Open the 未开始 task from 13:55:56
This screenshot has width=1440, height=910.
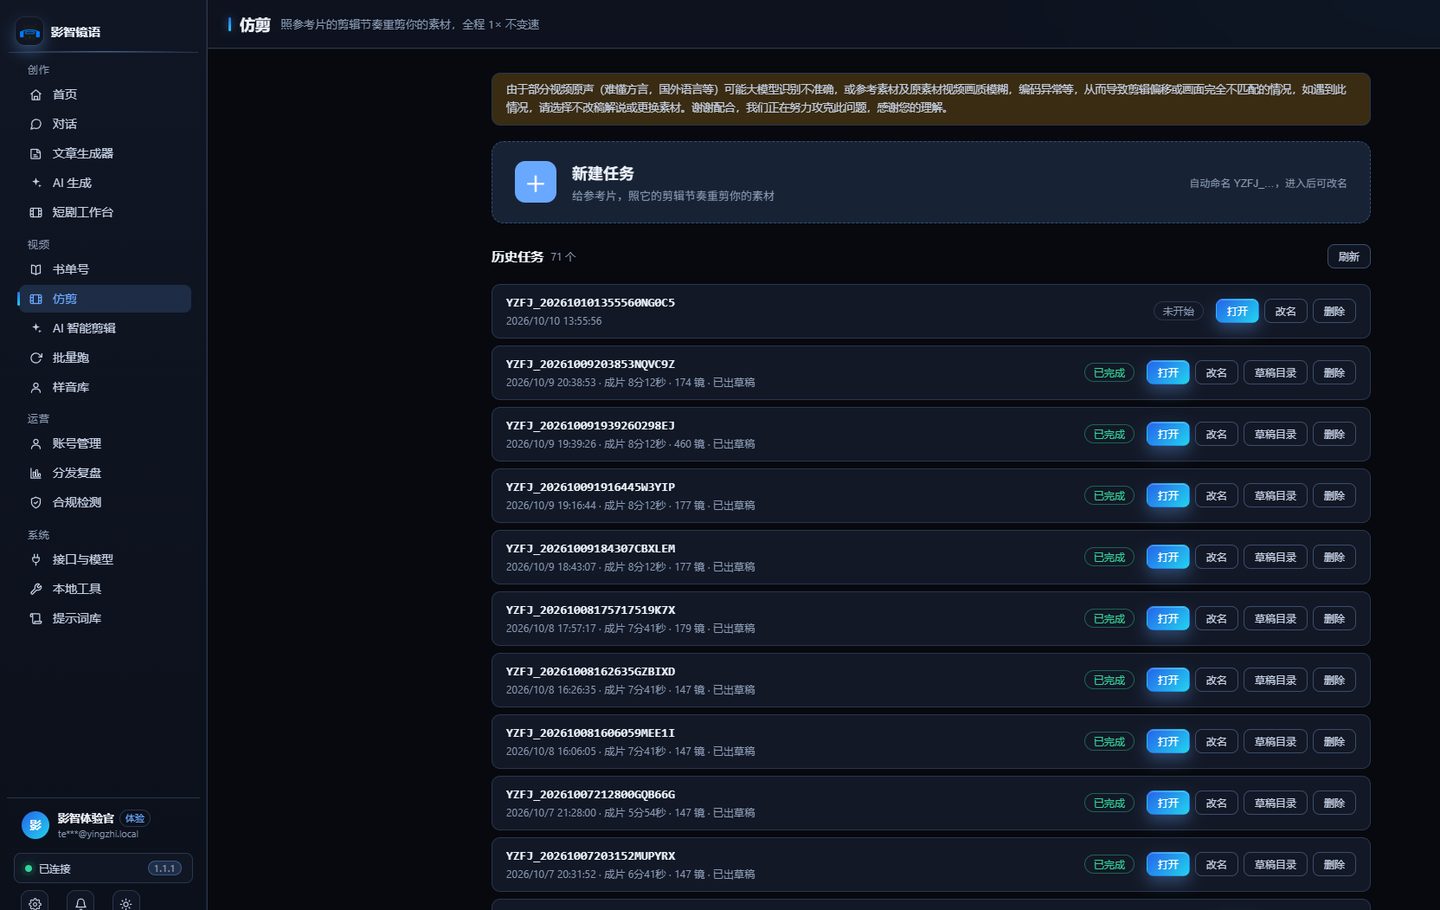click(1237, 311)
